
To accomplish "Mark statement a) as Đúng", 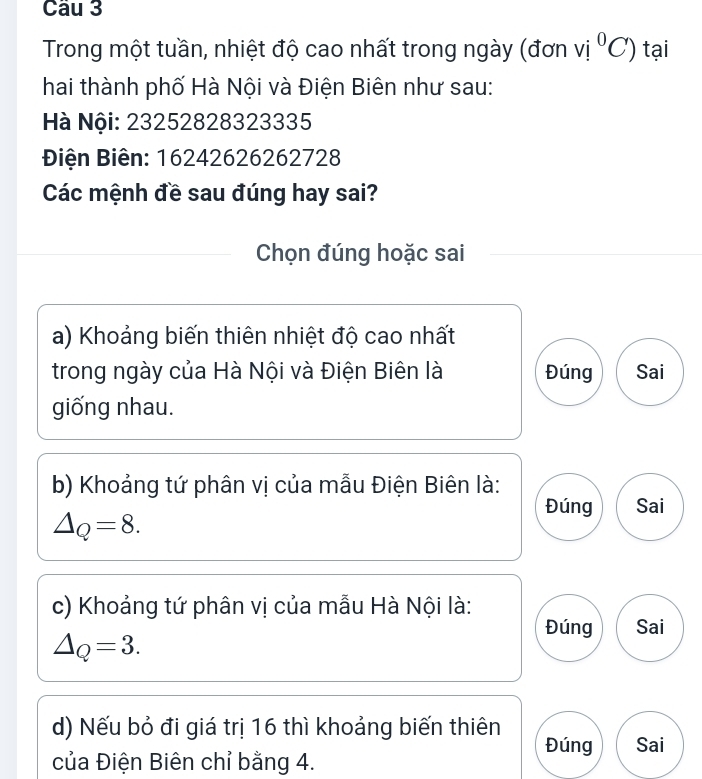I will pyautogui.click(x=569, y=372).
